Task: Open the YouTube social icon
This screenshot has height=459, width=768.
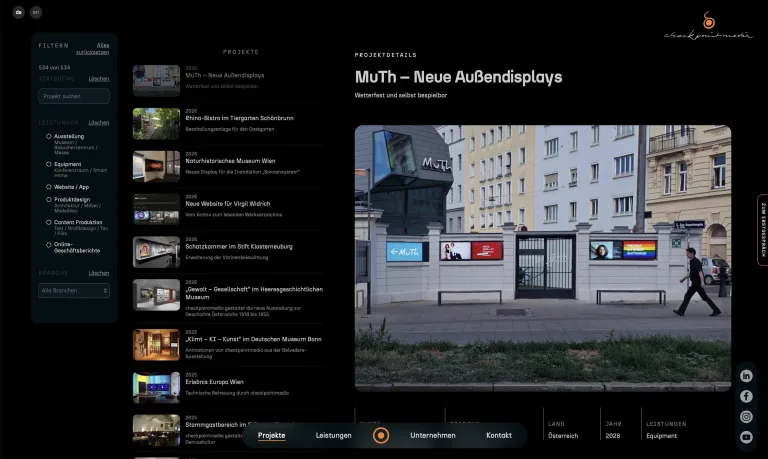Action: [746, 436]
